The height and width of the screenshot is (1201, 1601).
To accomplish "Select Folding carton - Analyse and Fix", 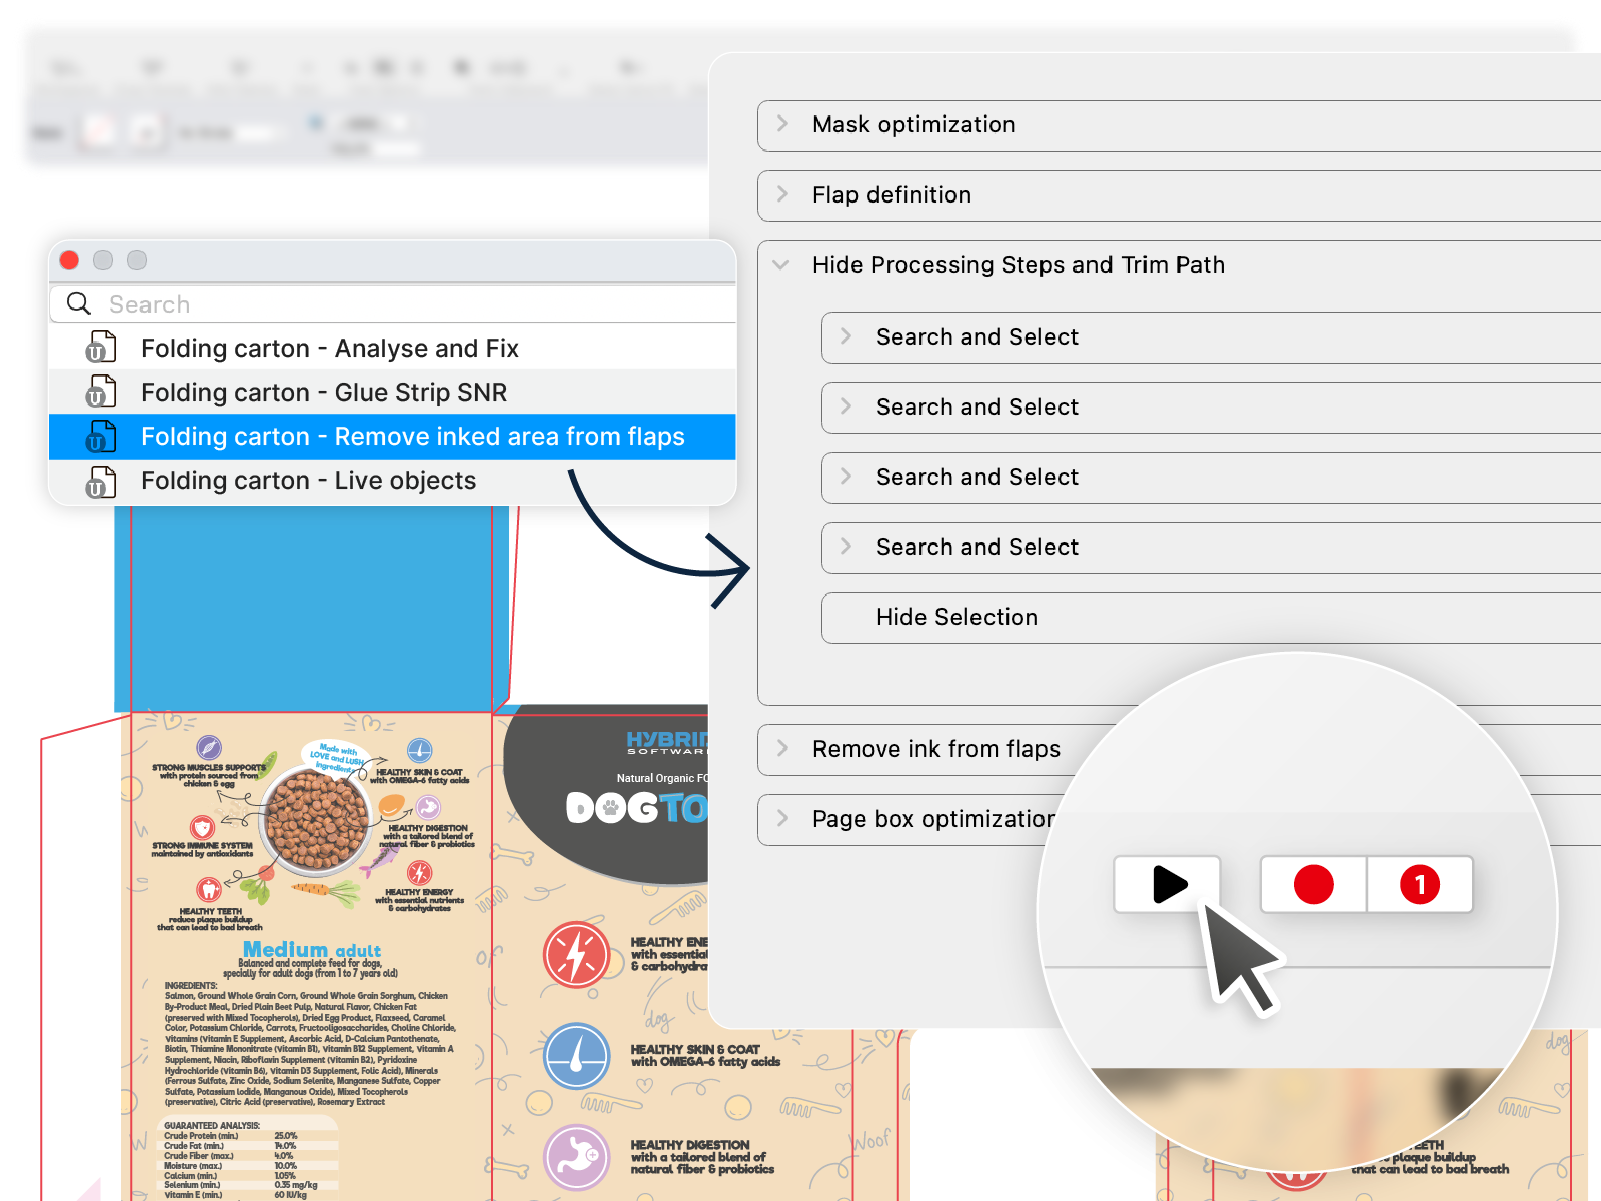I will click(x=330, y=348).
